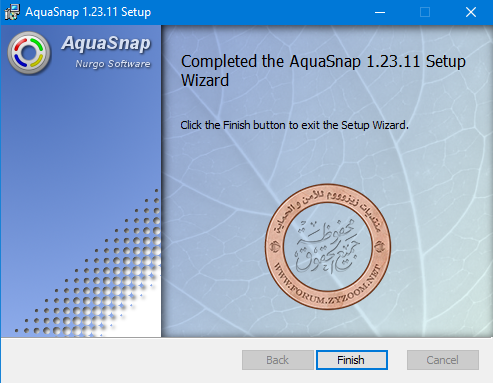Close the AquaSnap Setup window
Screen dimensions: 493x383
click(x=471, y=12)
